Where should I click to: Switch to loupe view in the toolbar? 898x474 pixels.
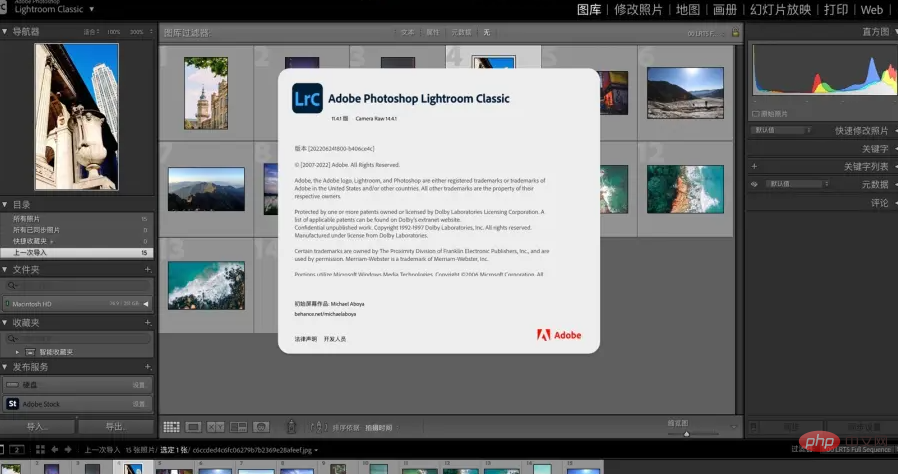click(194, 427)
